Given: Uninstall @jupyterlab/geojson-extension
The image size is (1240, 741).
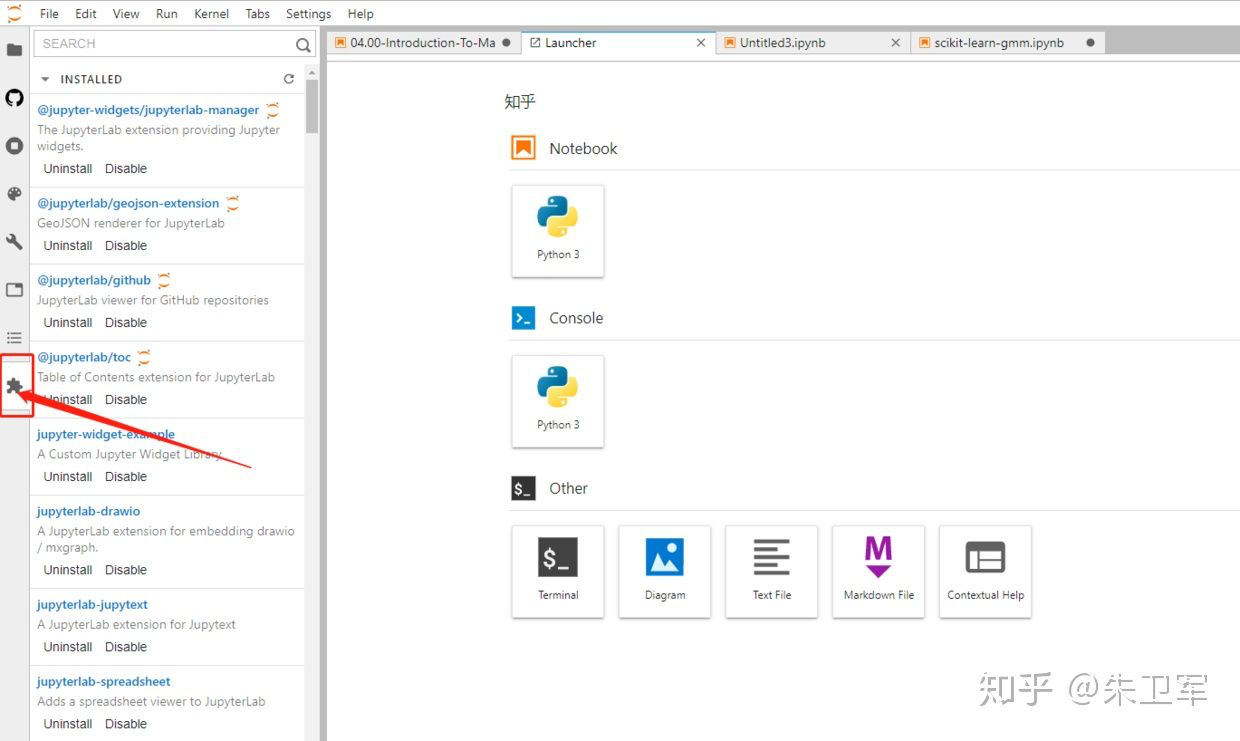Looking at the screenshot, I should (68, 246).
